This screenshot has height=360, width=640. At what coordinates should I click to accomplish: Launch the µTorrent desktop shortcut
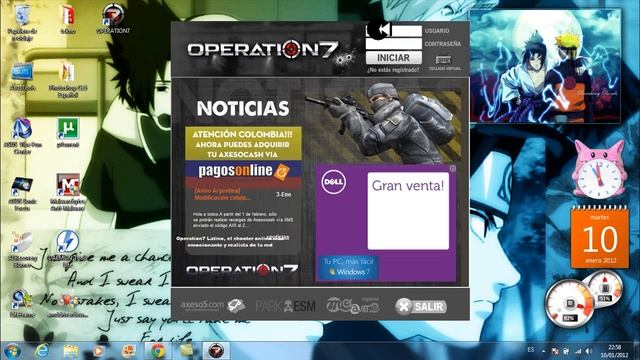point(67,129)
